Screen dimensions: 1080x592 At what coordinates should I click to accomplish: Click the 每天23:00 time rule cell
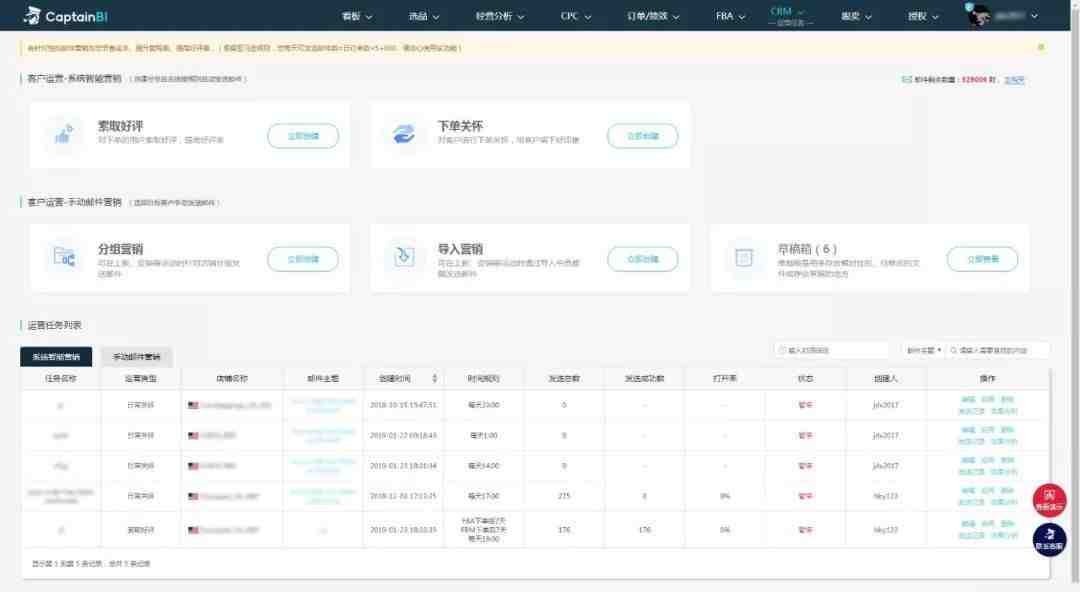click(x=484, y=405)
